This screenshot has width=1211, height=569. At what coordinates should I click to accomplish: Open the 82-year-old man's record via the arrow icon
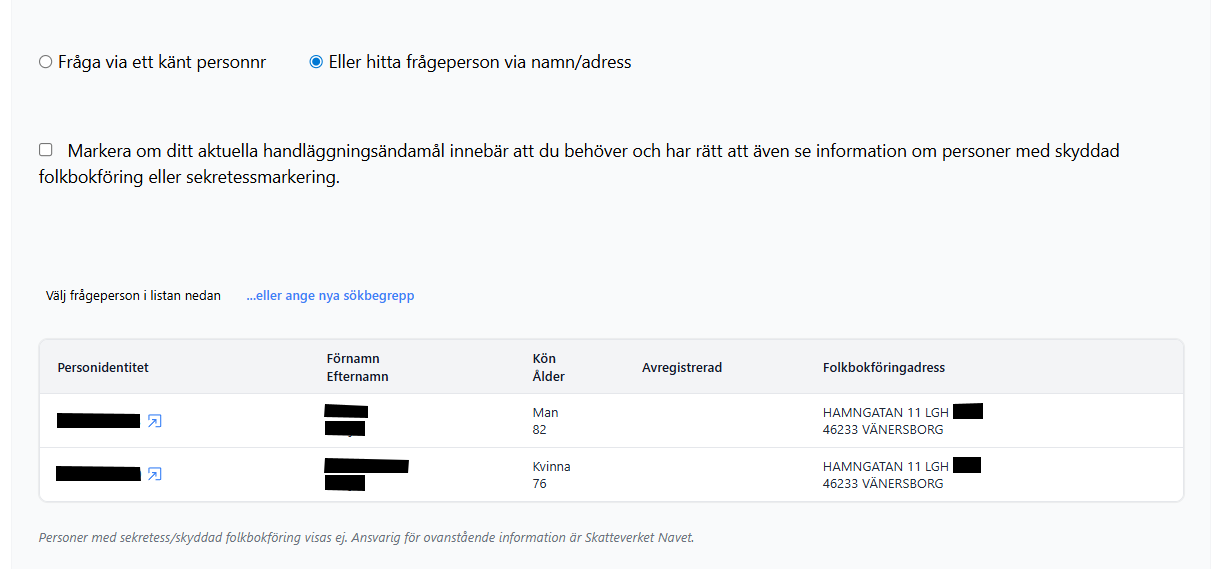point(154,421)
